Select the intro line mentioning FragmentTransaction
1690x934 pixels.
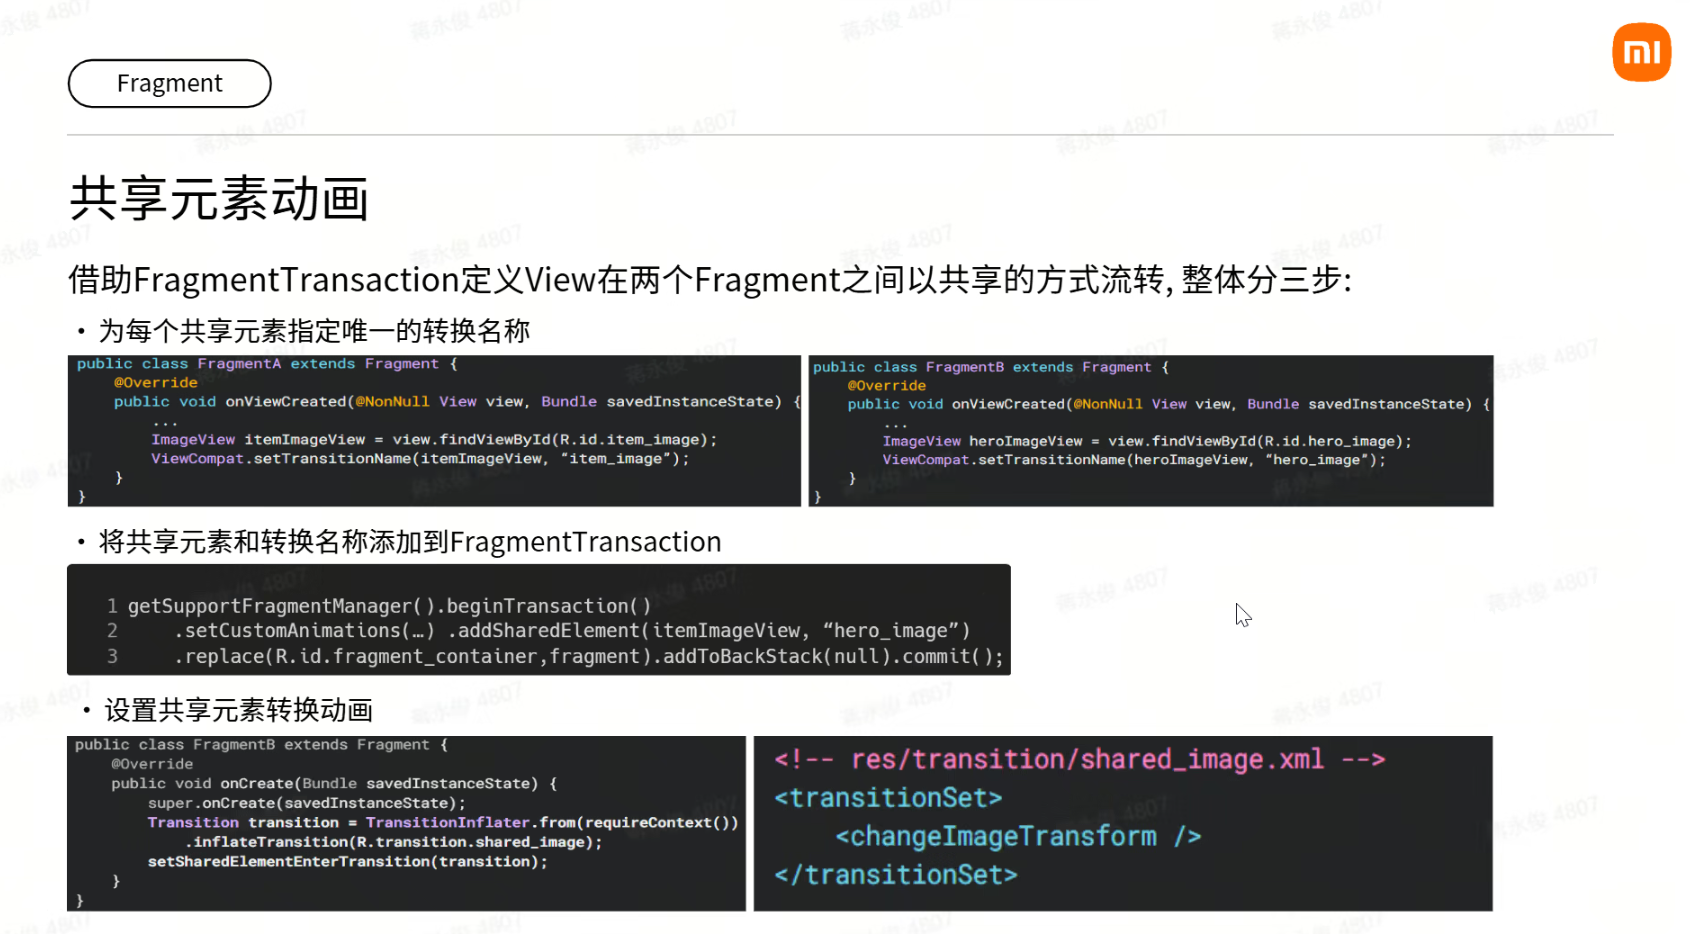[709, 280]
